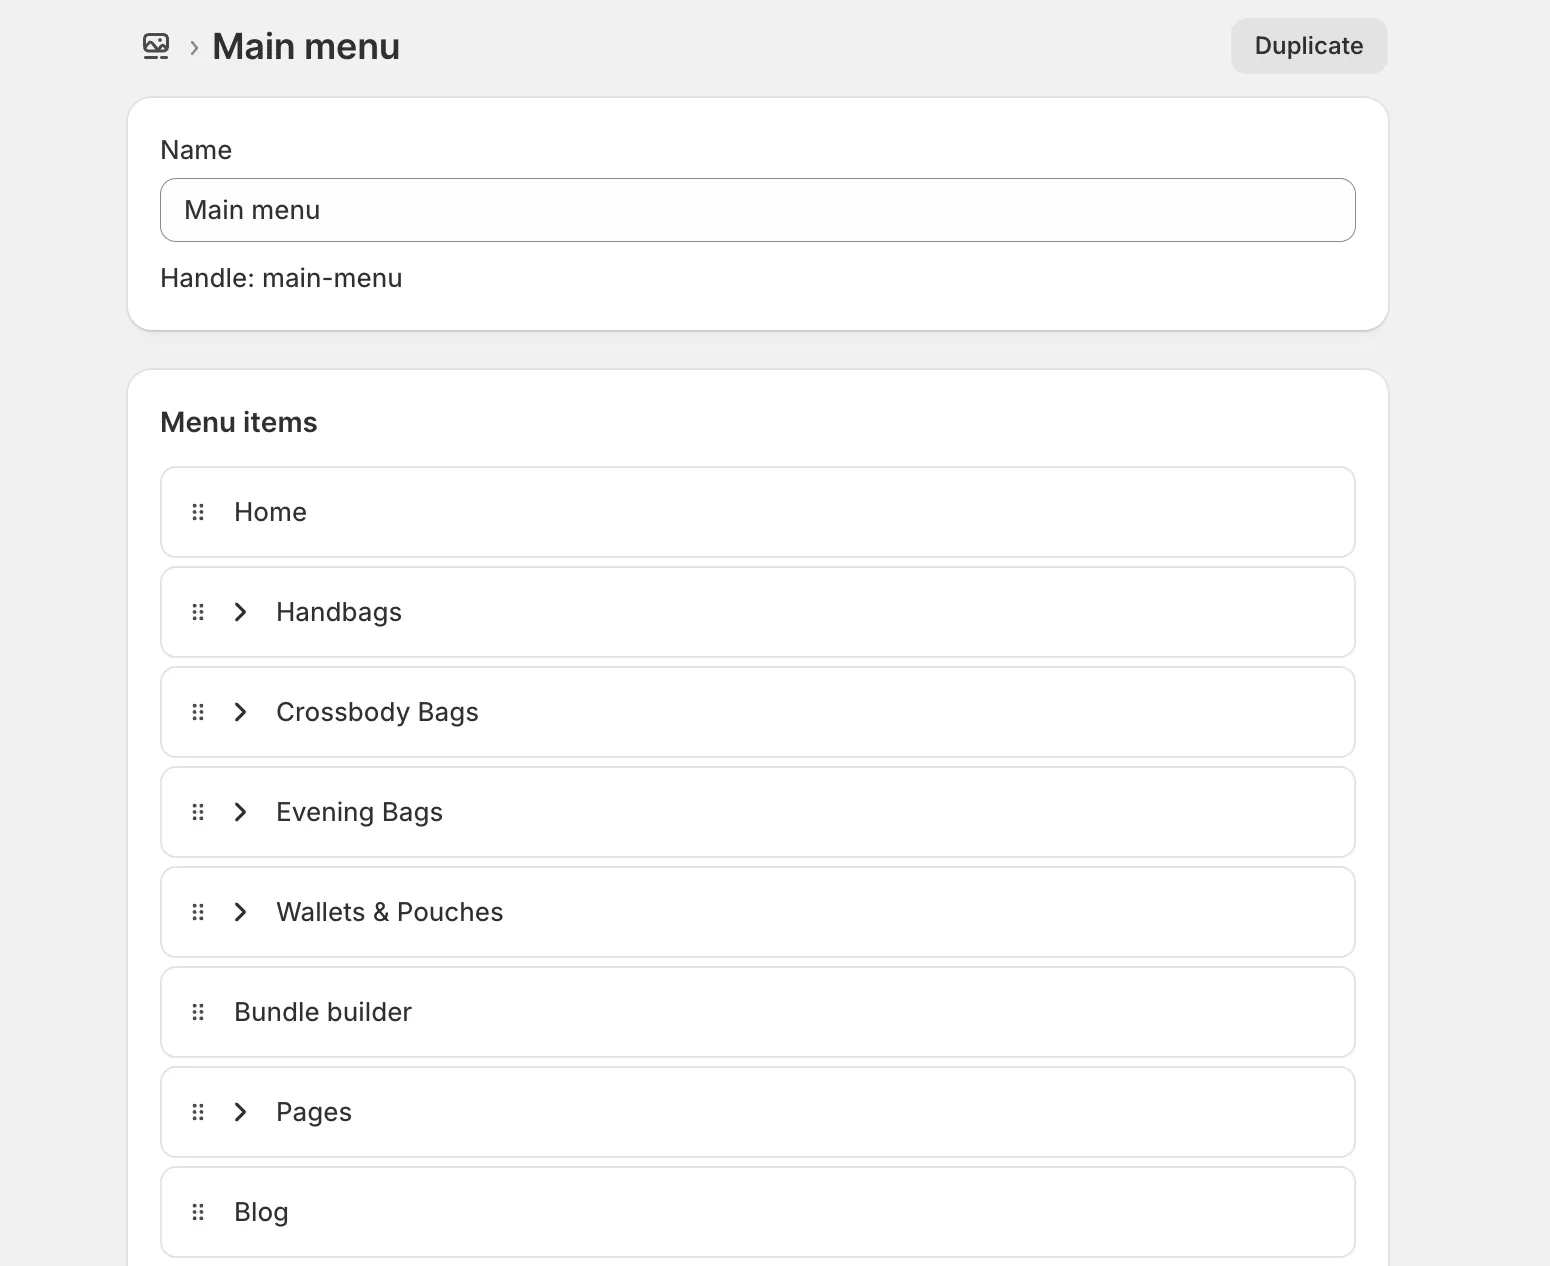
Task: Expand the Pages menu item
Action: tap(240, 1112)
